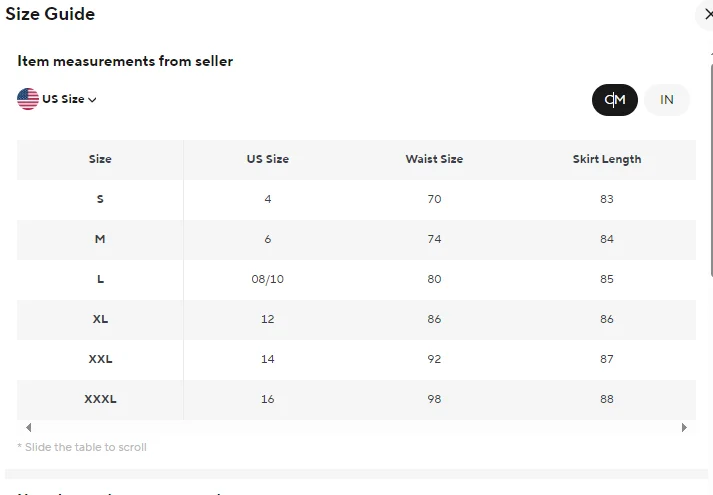Image resolution: width=713 pixels, height=495 pixels.
Task: Open the US Size region dropdown
Action: pyautogui.click(x=69, y=99)
